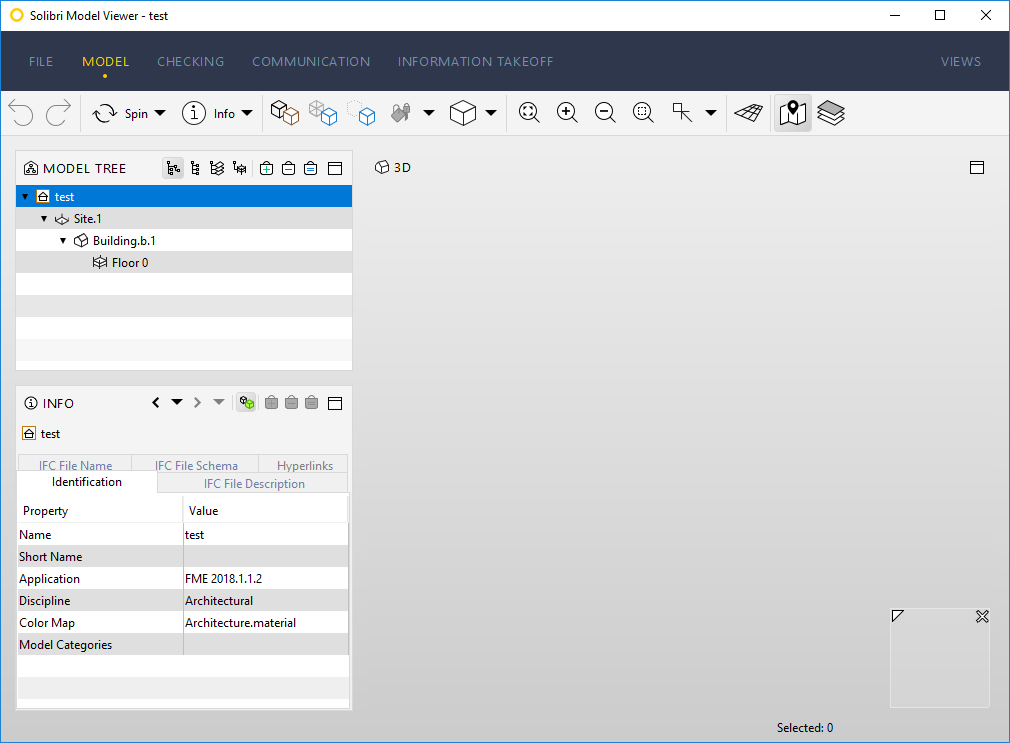
Task: Click the Architecture.material value cell
Action: tap(266, 623)
